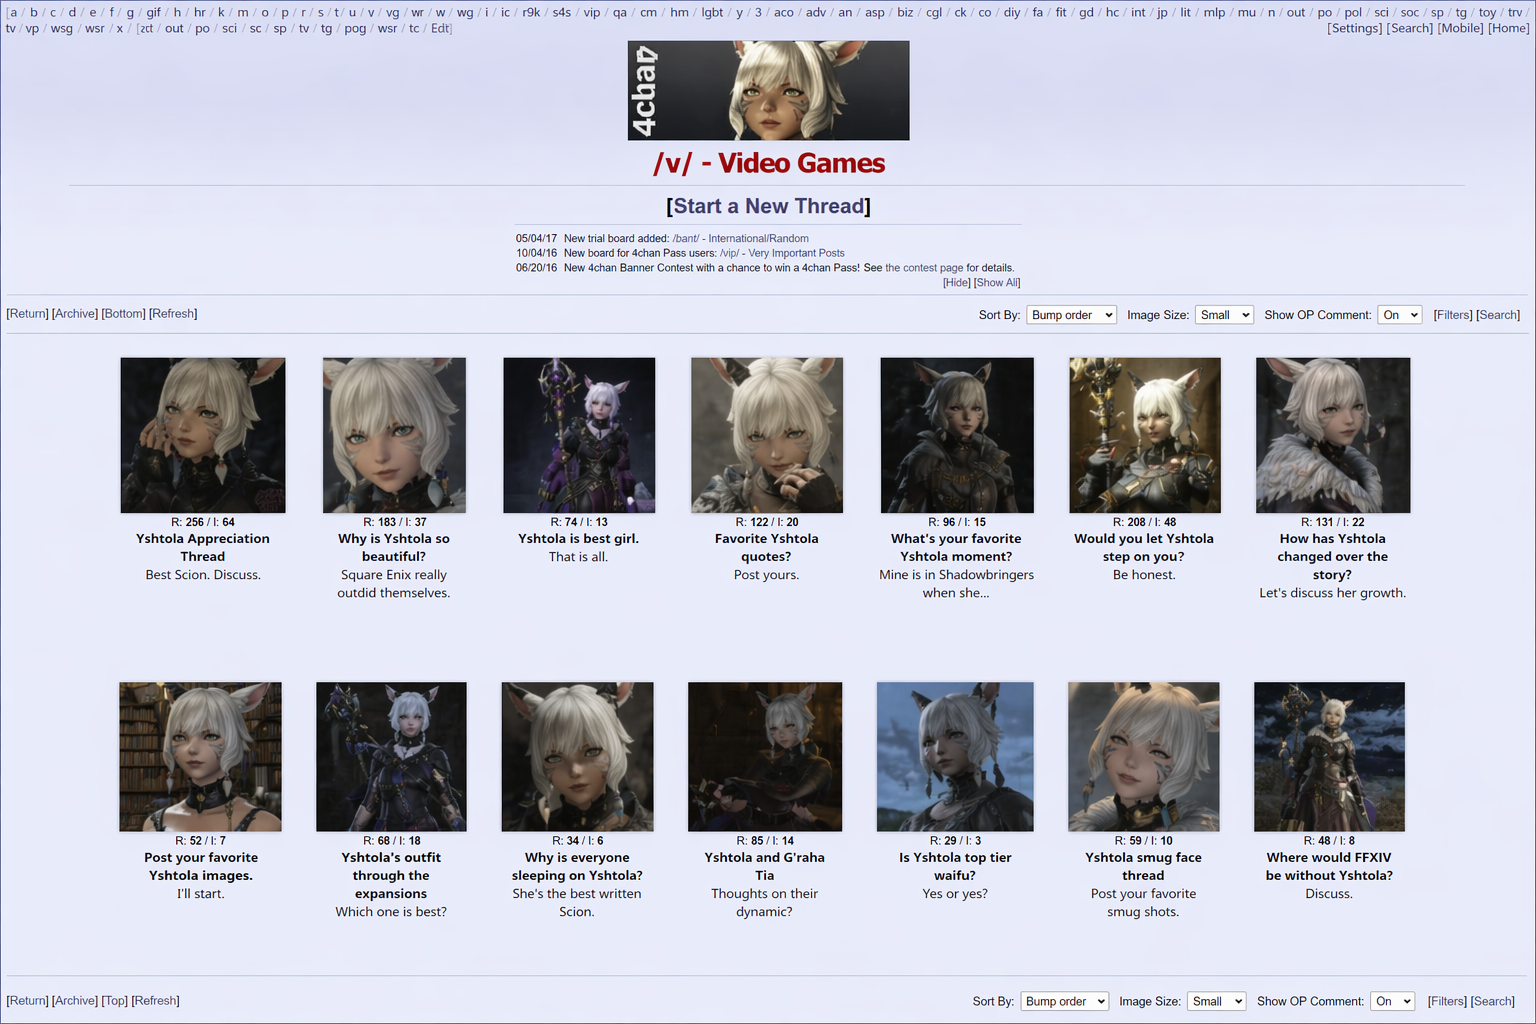Open Settings in the top-right navigation
The width and height of the screenshot is (1536, 1024).
[1355, 28]
